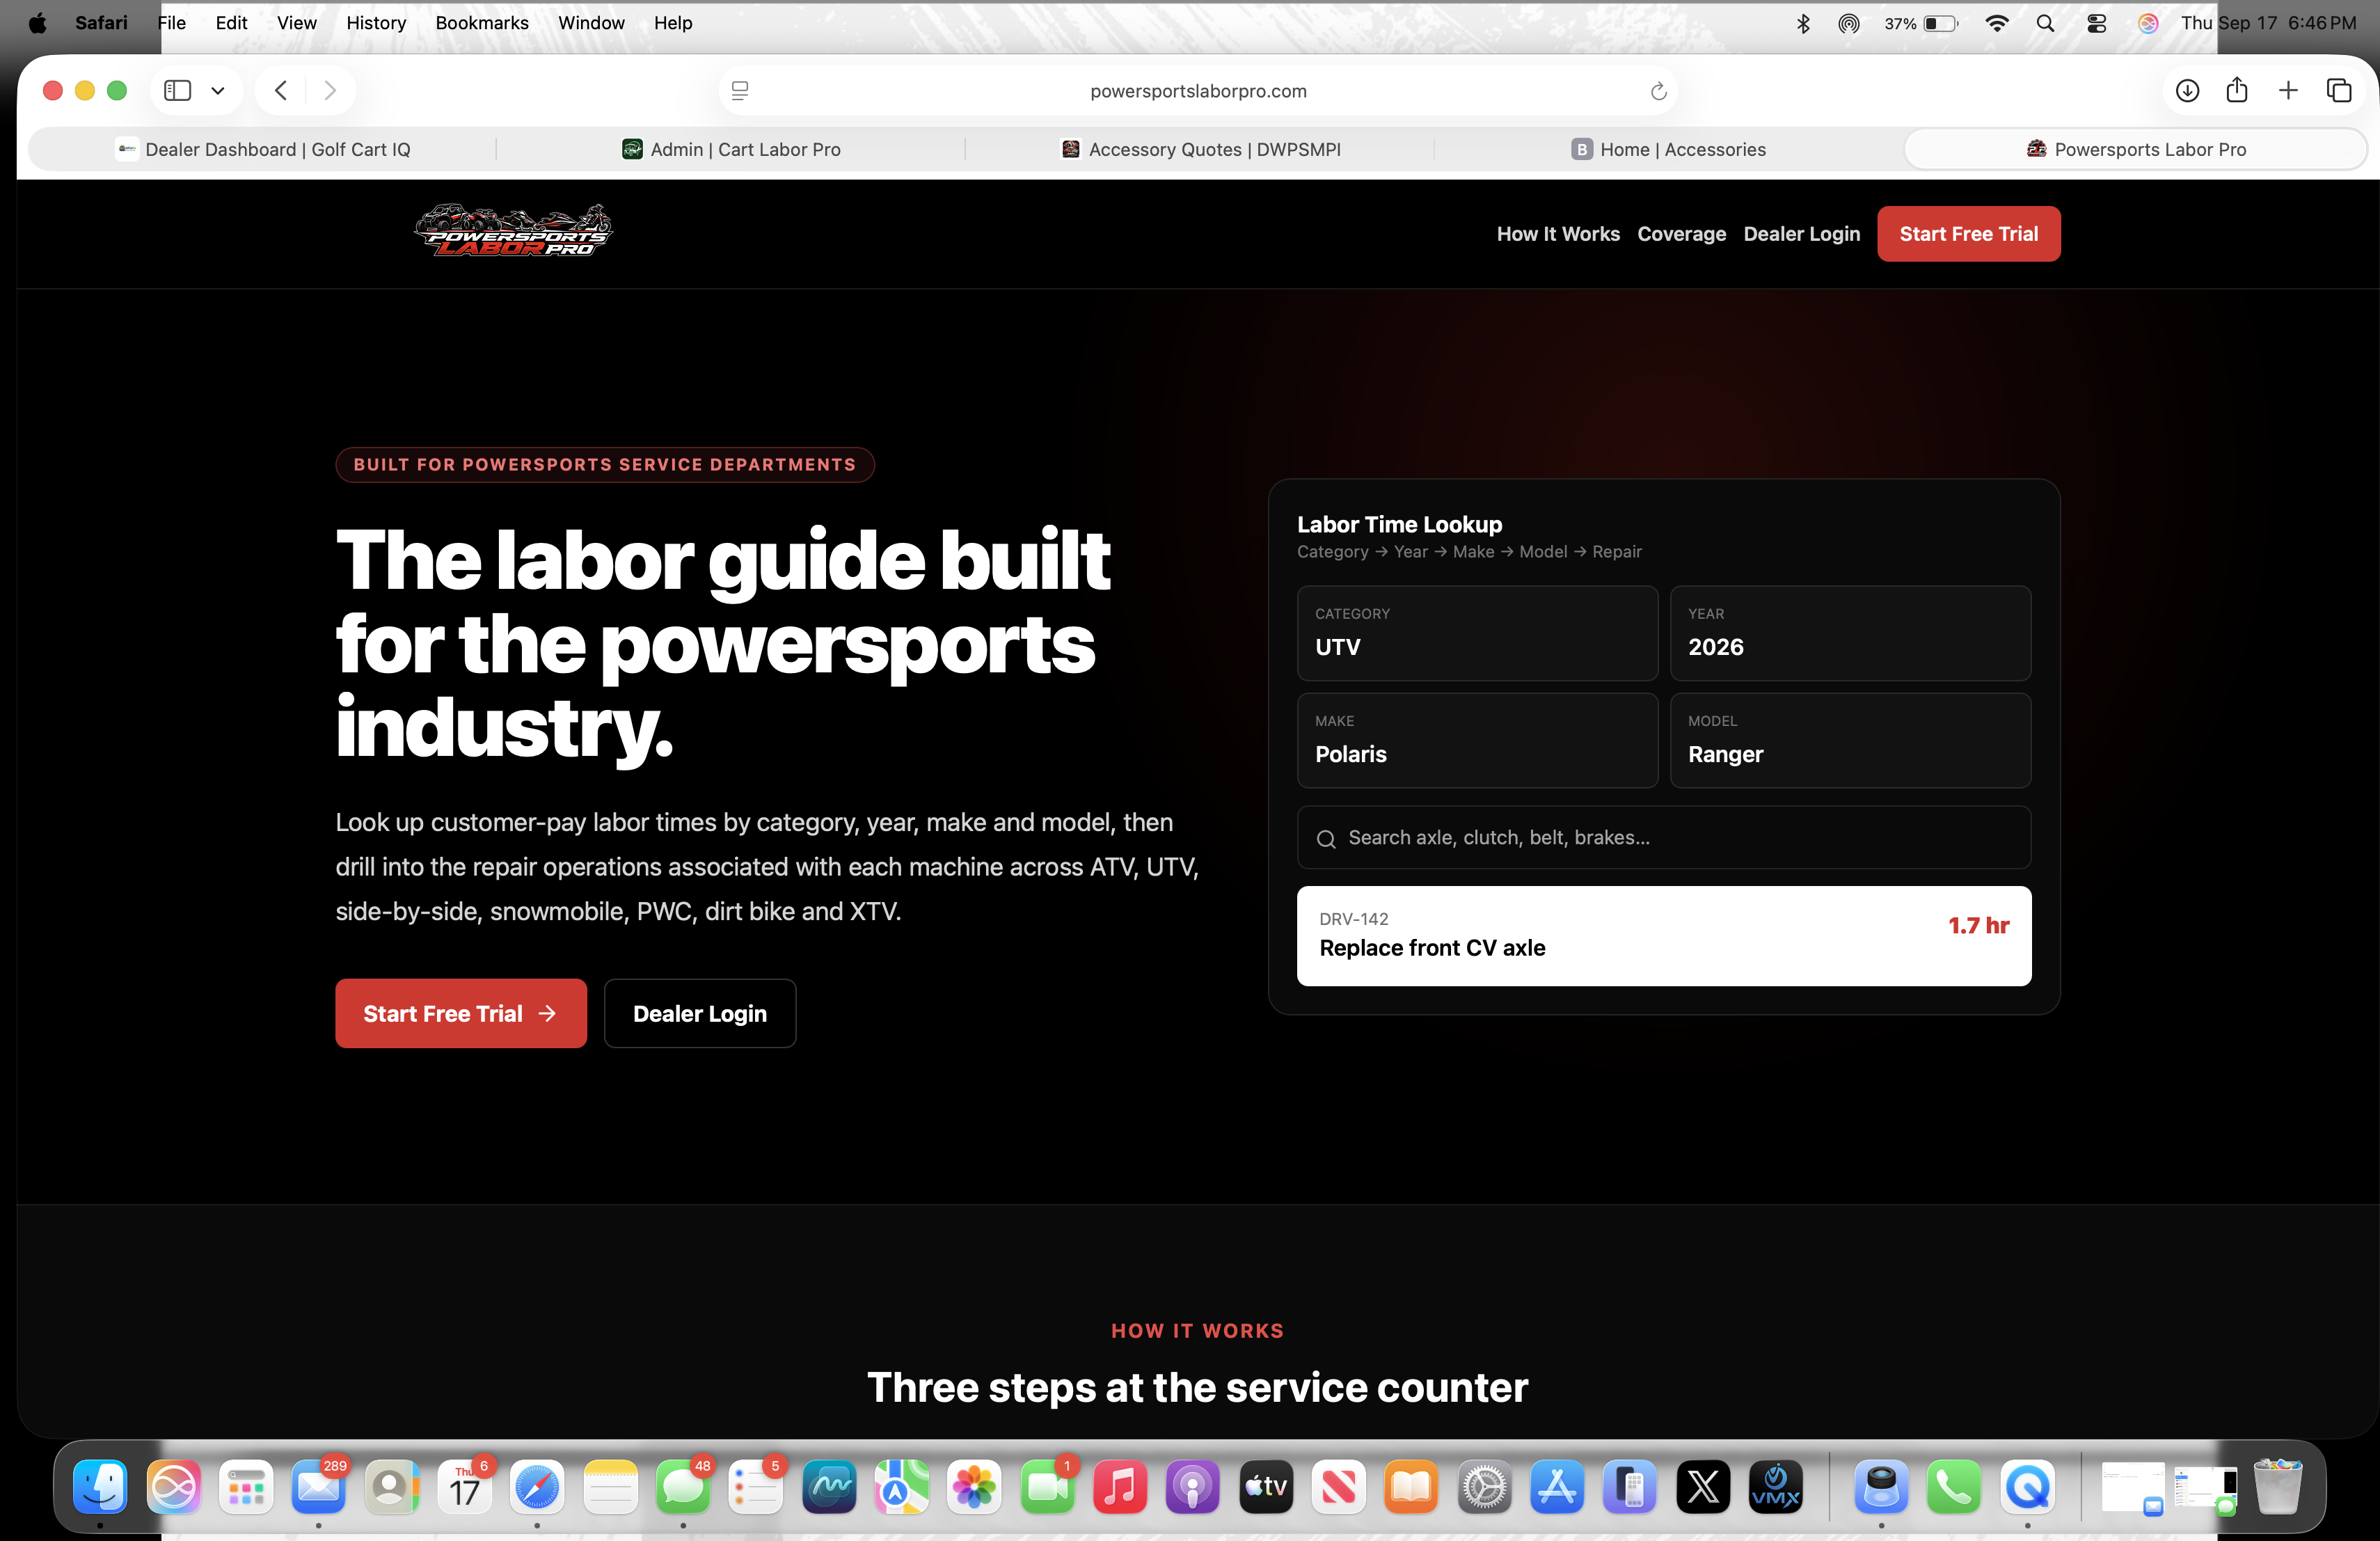Open Coverage nav link
This screenshot has height=1541, width=2380.
click(x=1682, y=234)
